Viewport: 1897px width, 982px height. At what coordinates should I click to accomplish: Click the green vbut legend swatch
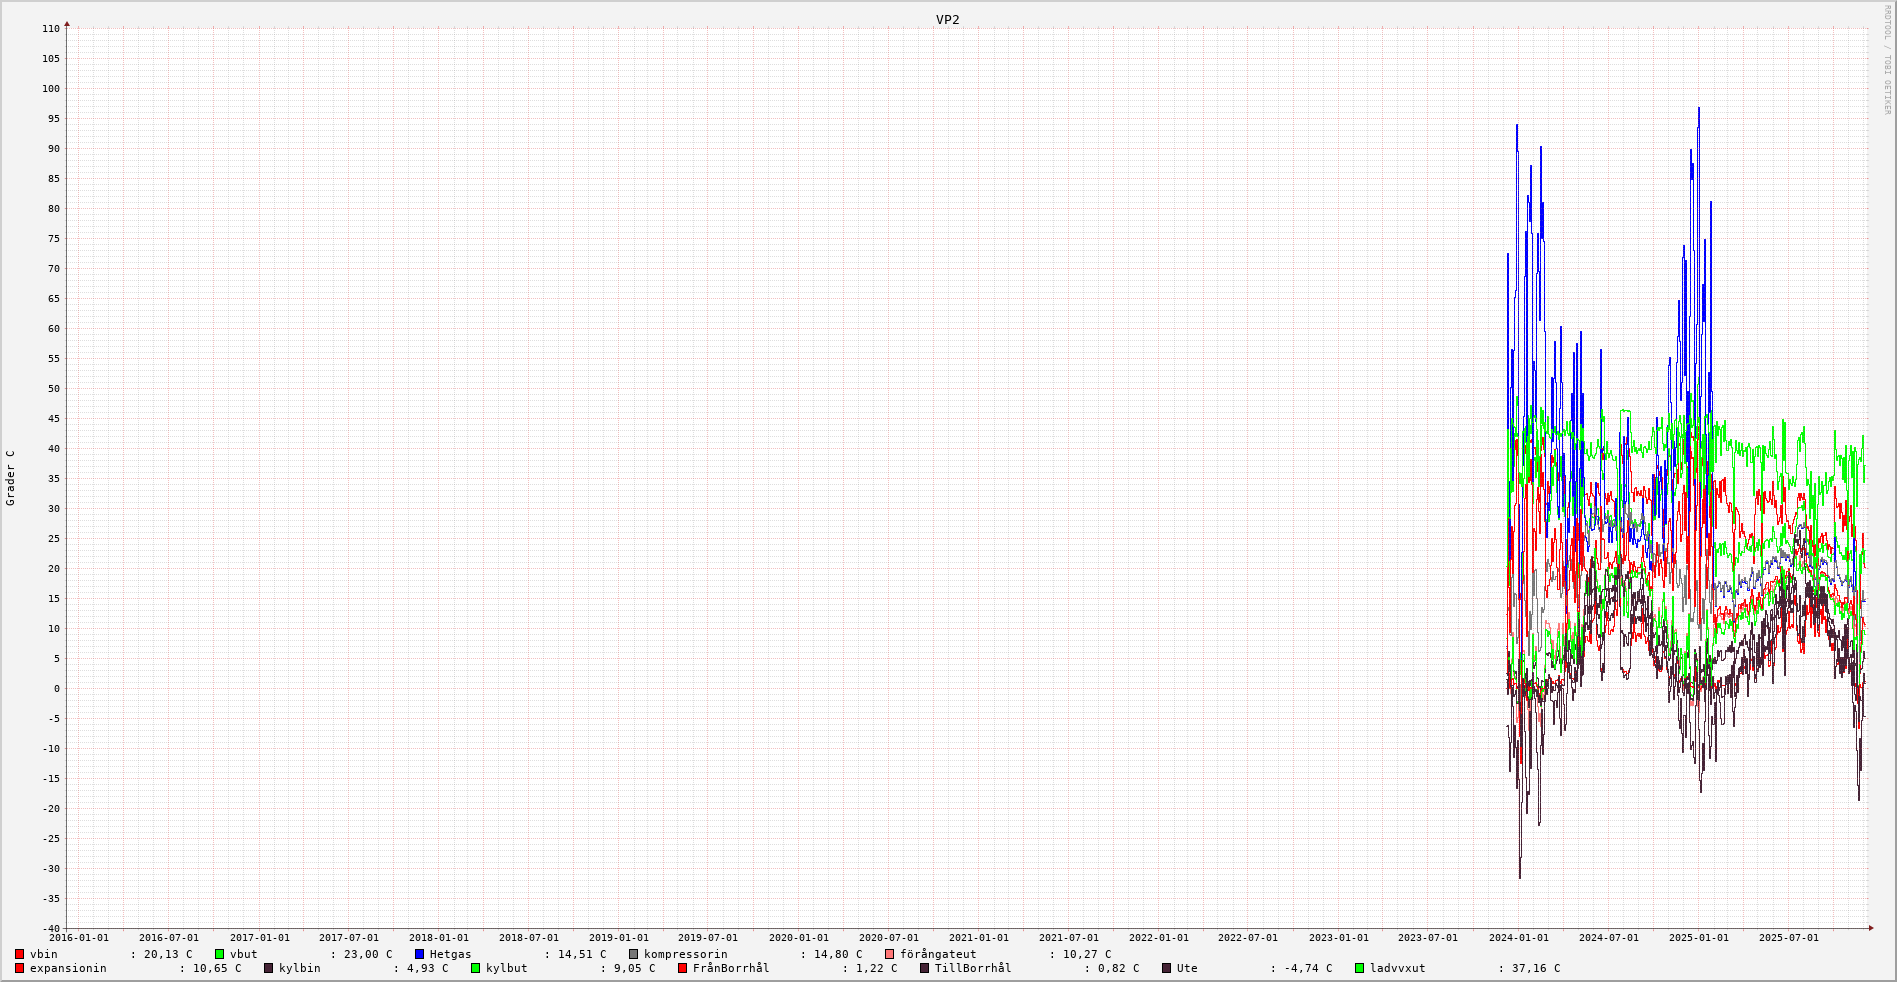(x=219, y=954)
